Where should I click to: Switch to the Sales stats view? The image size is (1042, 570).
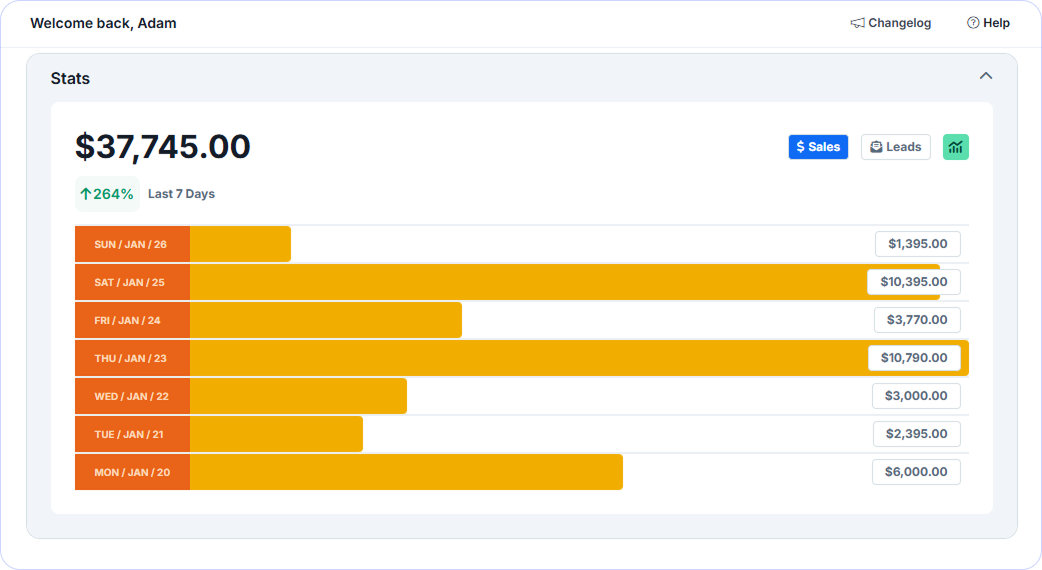(x=818, y=147)
